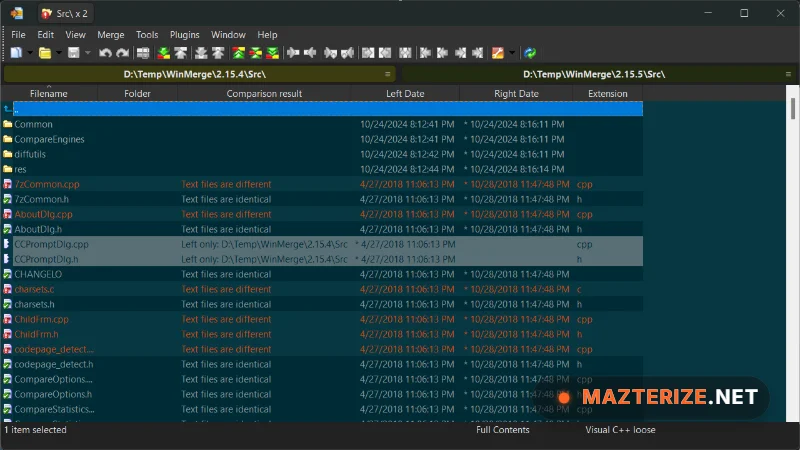Image resolution: width=800 pixels, height=450 pixels.
Task: Click the vertical scrollbar thumb
Action: point(792,108)
